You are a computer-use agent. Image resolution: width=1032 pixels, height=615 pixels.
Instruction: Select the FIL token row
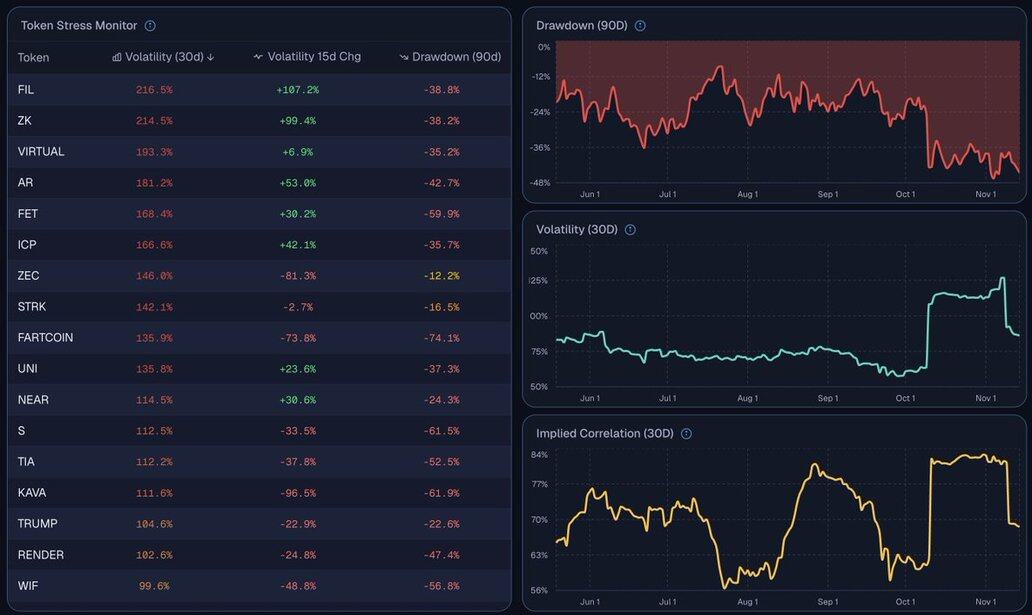pyautogui.click(x=26, y=90)
